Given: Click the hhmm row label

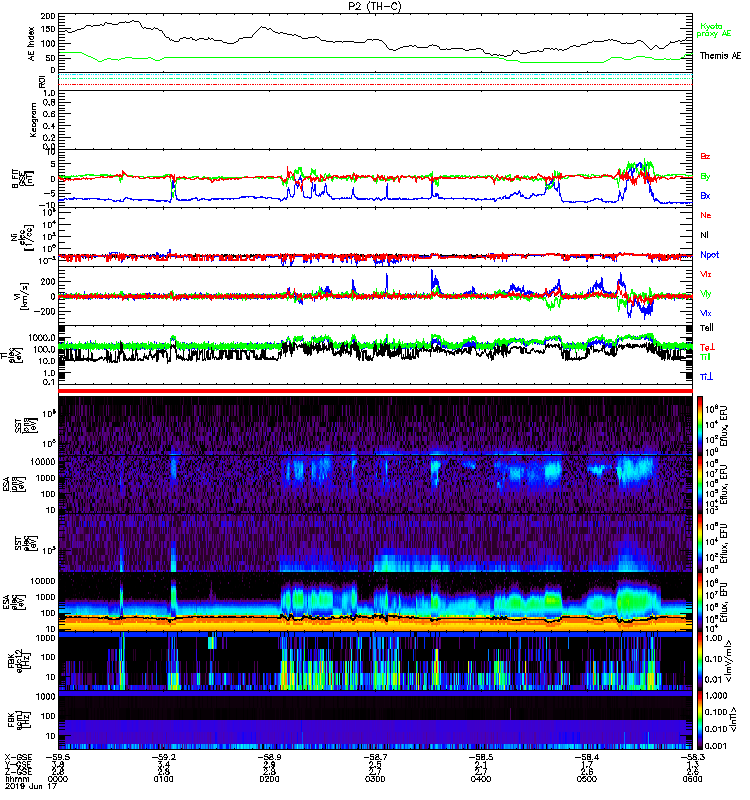Looking at the screenshot, I should 15,779.
